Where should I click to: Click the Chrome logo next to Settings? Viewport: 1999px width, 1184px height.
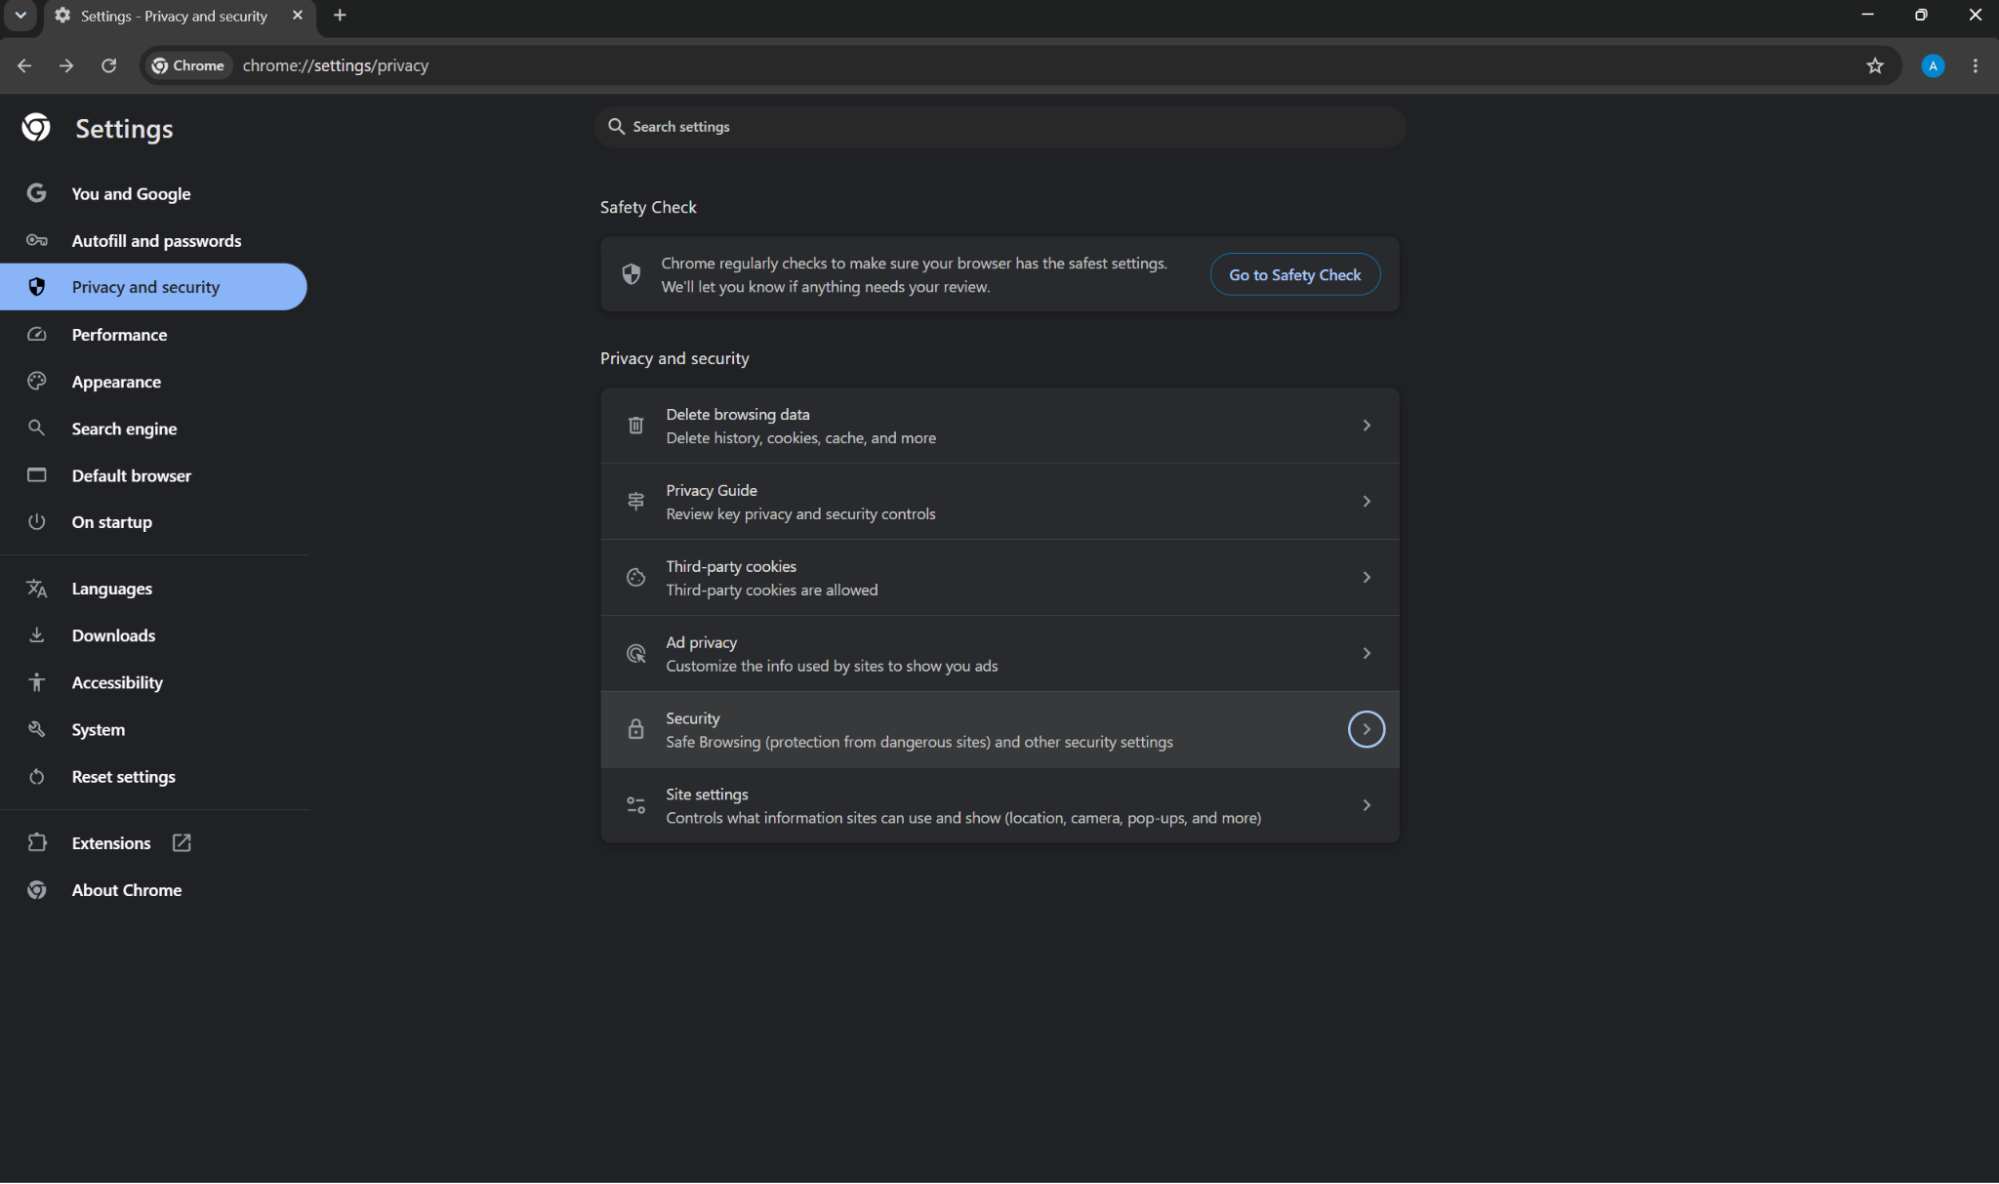pyautogui.click(x=36, y=128)
